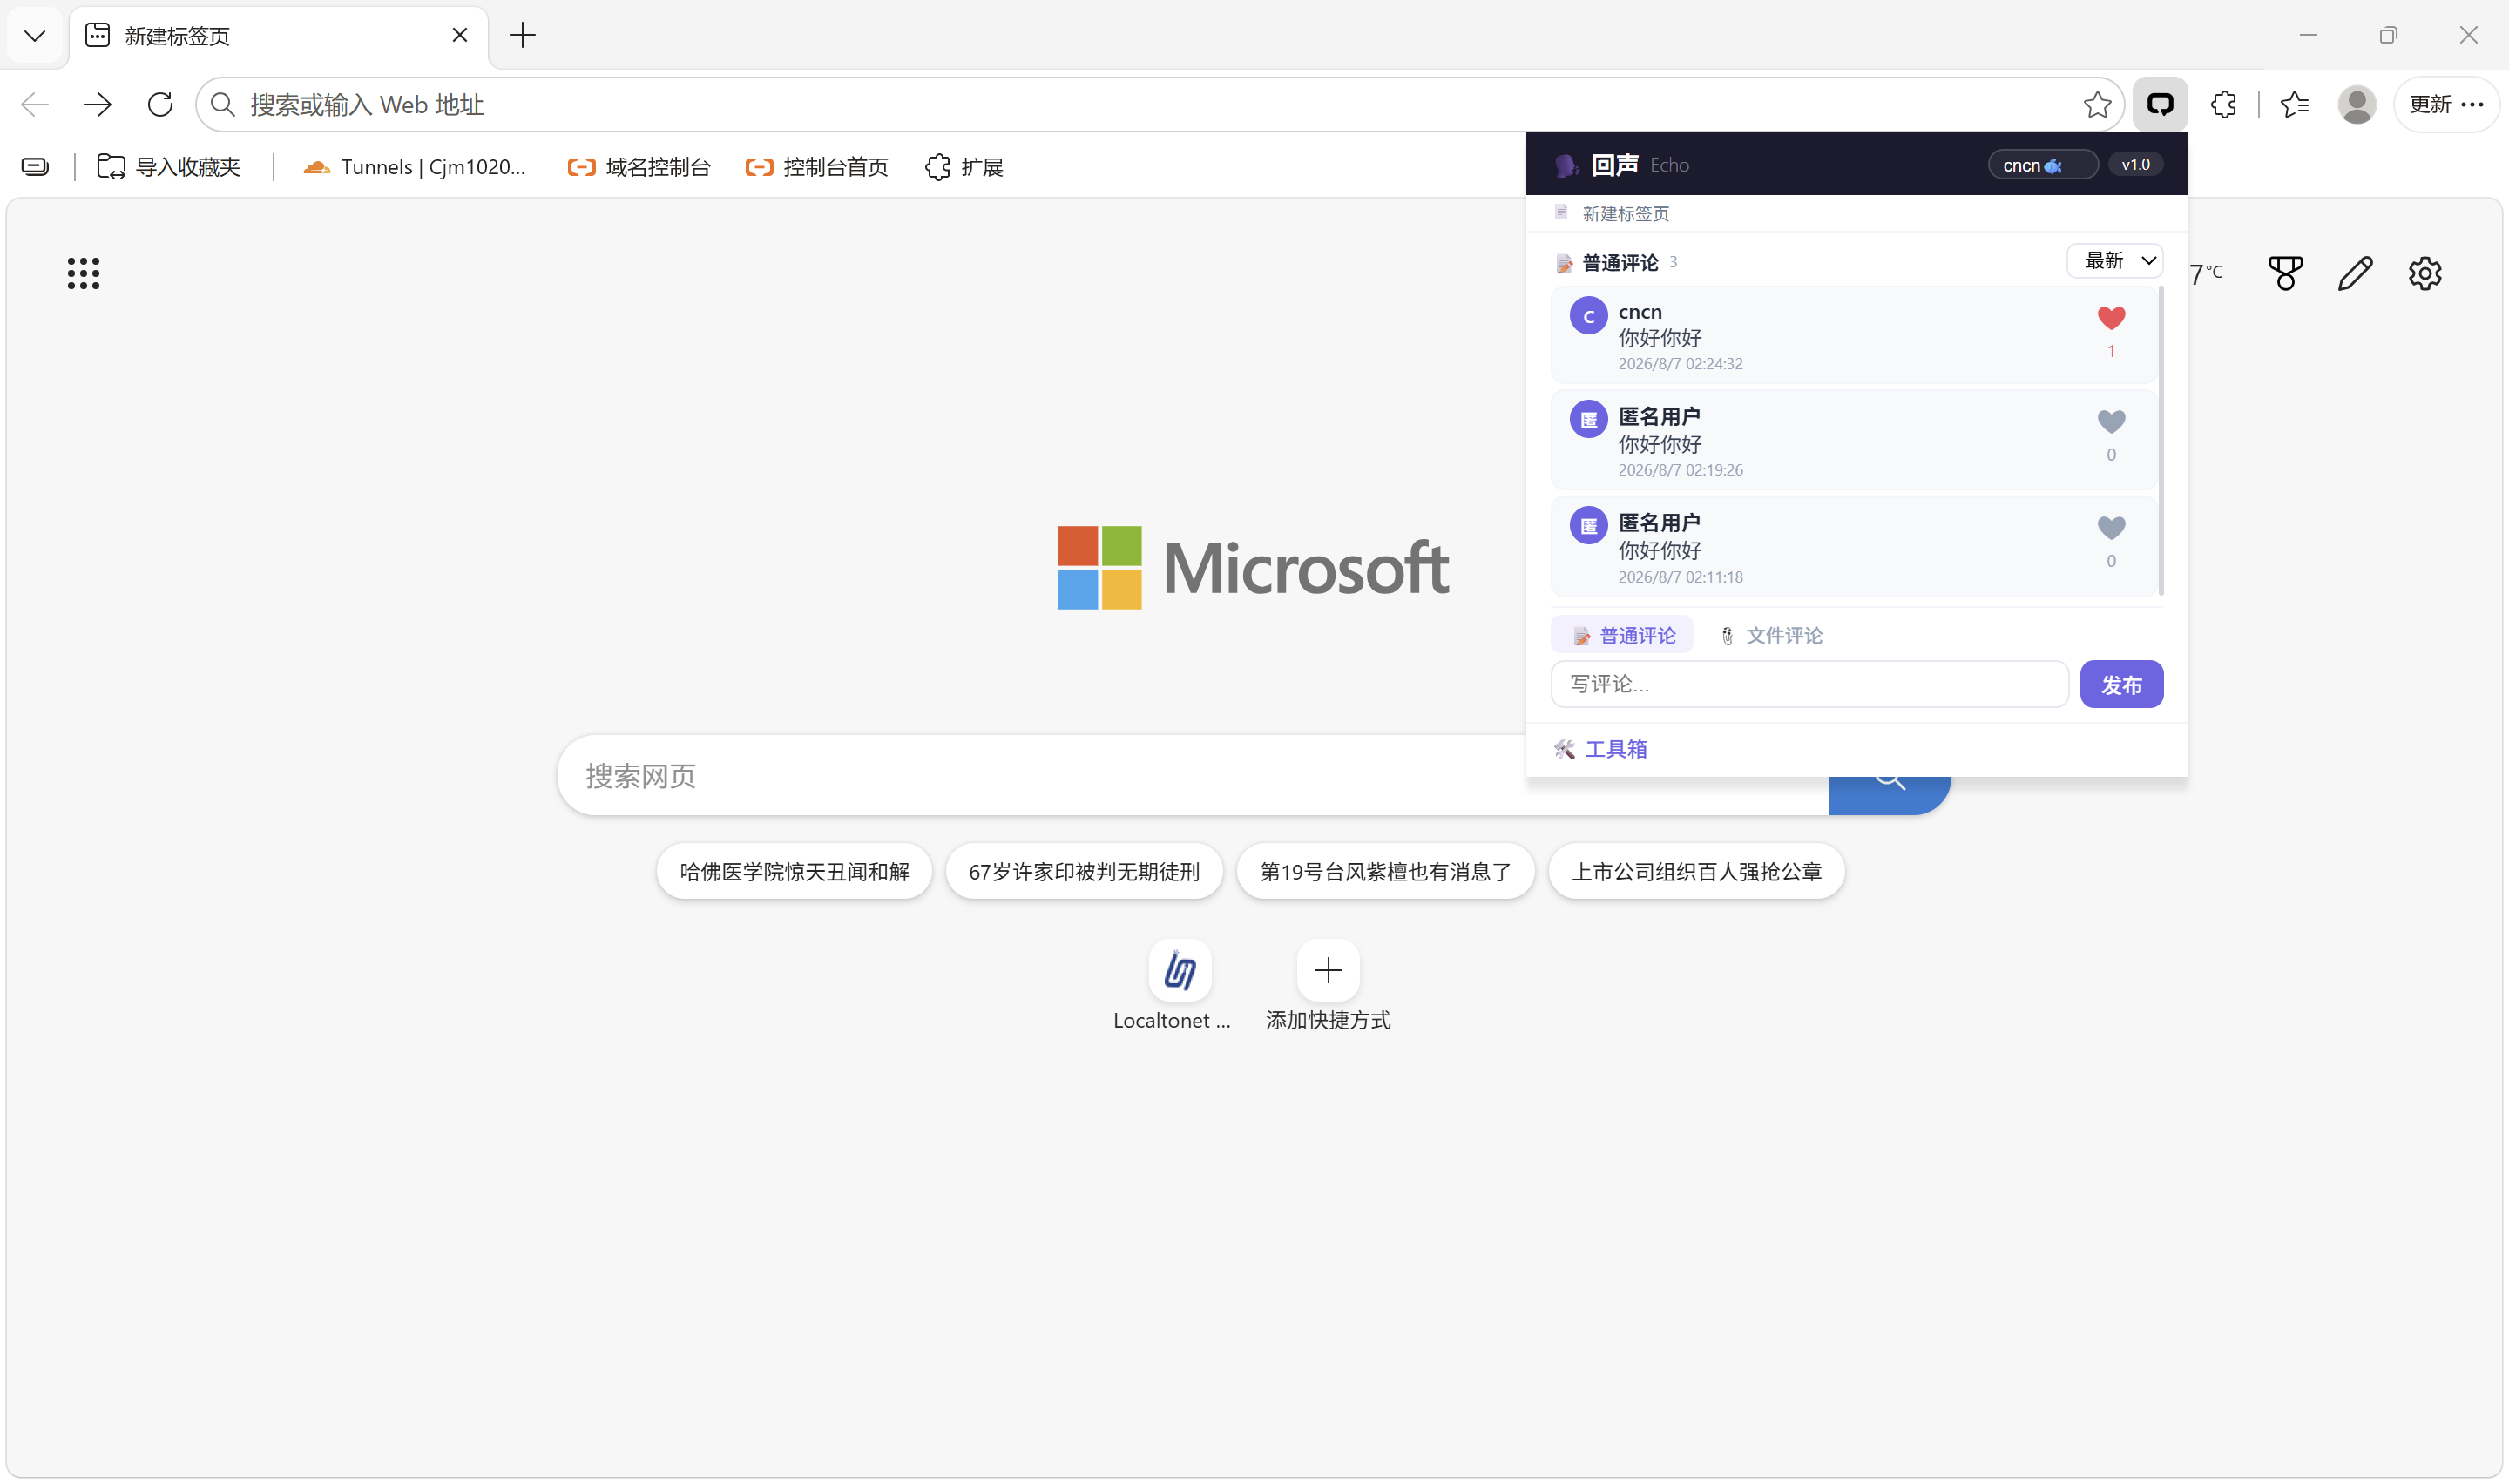The height and width of the screenshot is (1484, 2509).
Task: Click the timestamp 2026/8/7 02:24:32
Action: click(x=1680, y=364)
